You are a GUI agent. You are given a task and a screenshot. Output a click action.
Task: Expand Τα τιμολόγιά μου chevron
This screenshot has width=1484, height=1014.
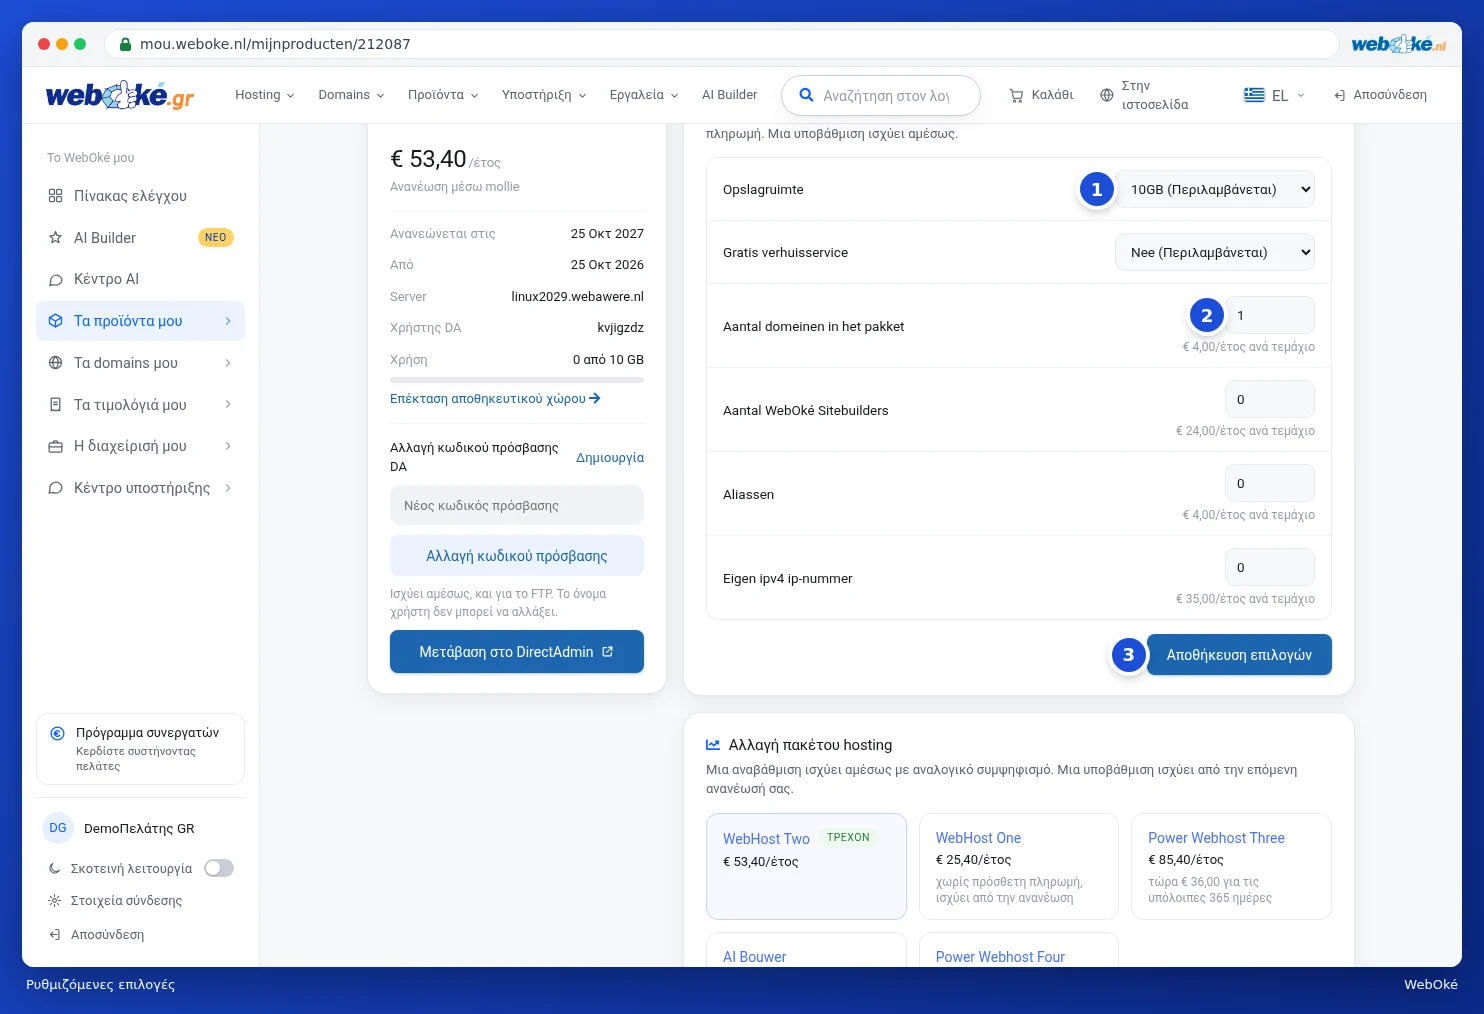(228, 405)
